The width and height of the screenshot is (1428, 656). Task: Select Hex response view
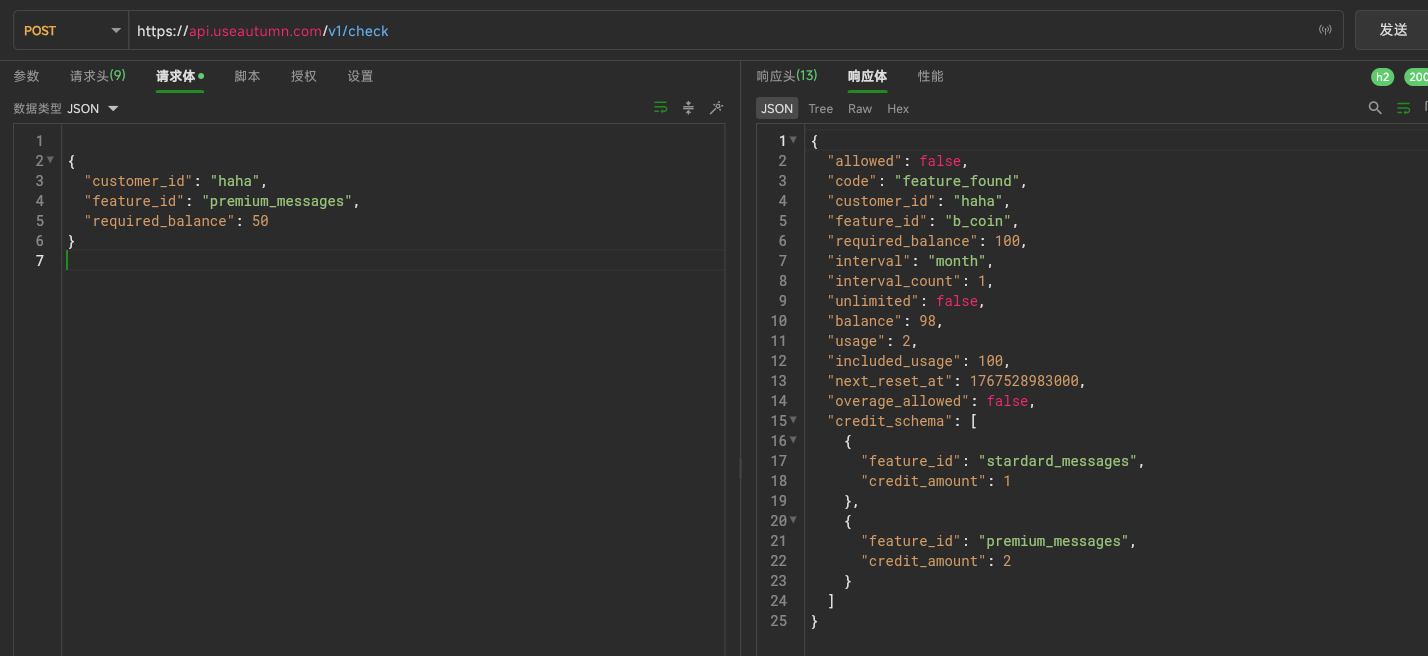point(898,108)
